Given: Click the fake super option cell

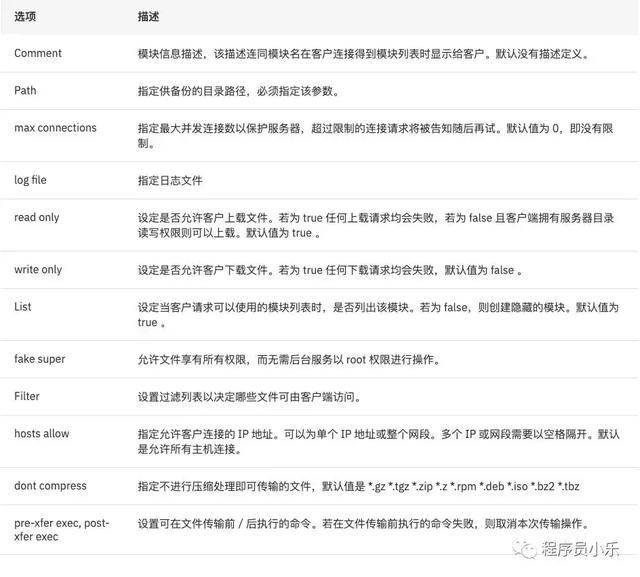Looking at the screenshot, I should tap(40, 359).
